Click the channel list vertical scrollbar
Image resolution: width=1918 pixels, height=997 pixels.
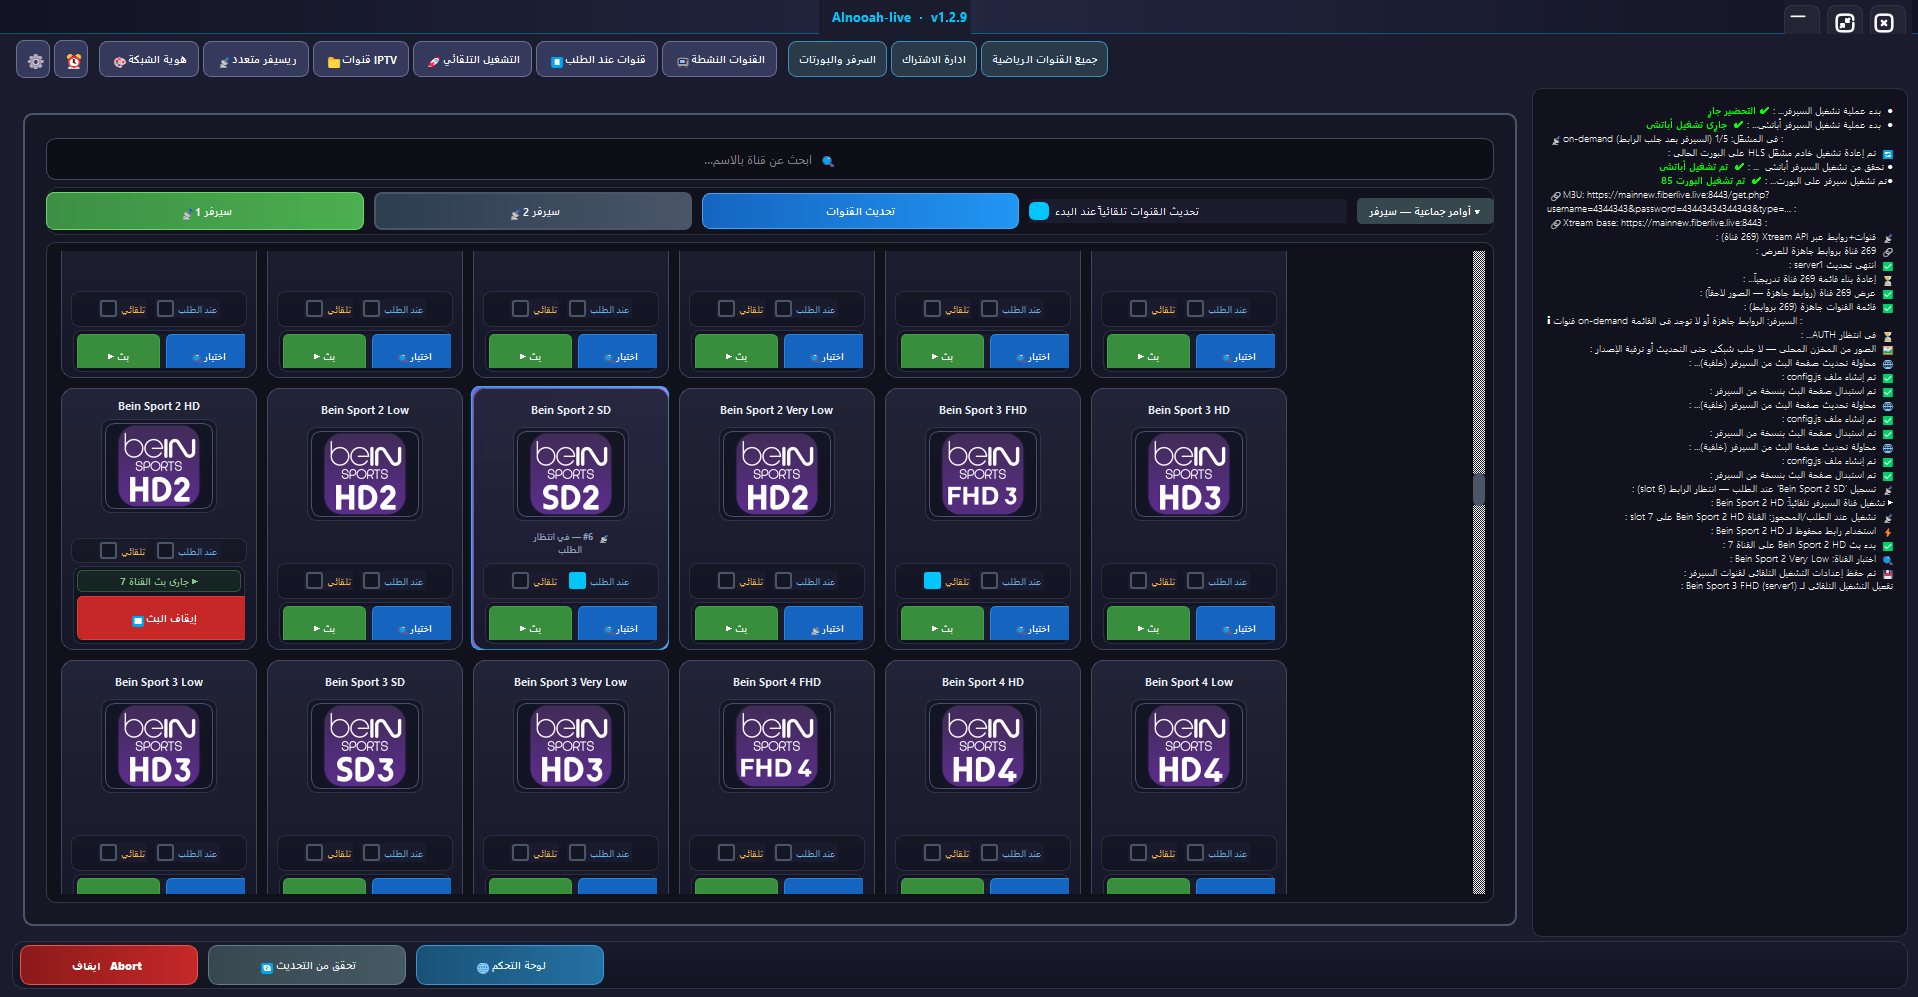(1479, 572)
